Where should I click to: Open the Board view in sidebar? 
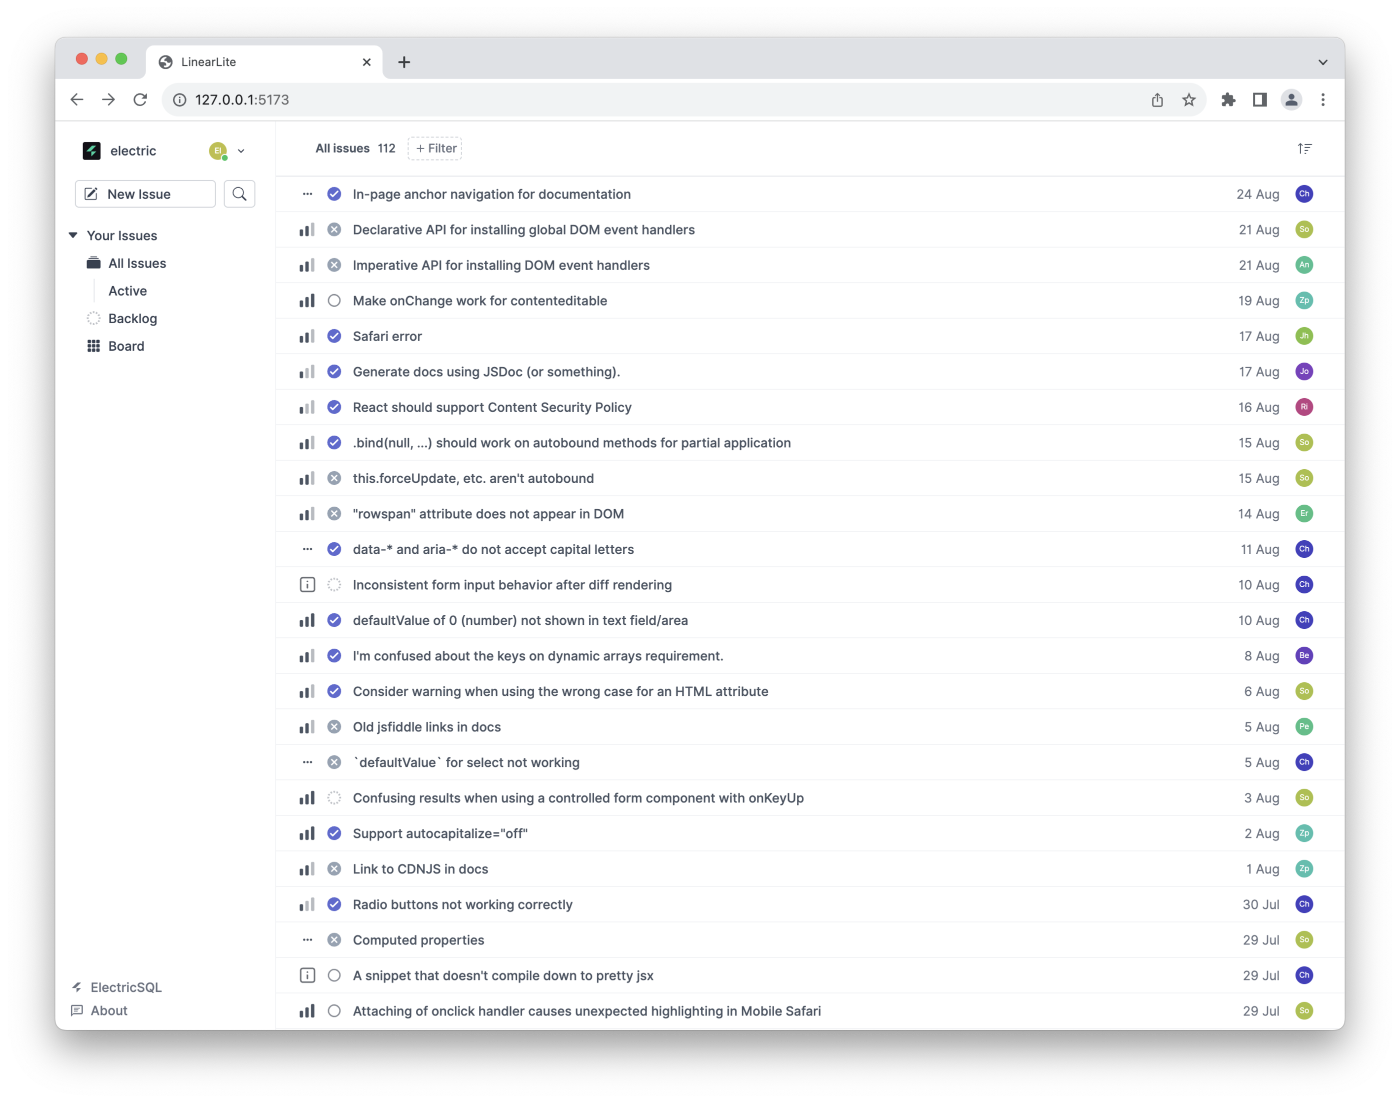click(126, 346)
